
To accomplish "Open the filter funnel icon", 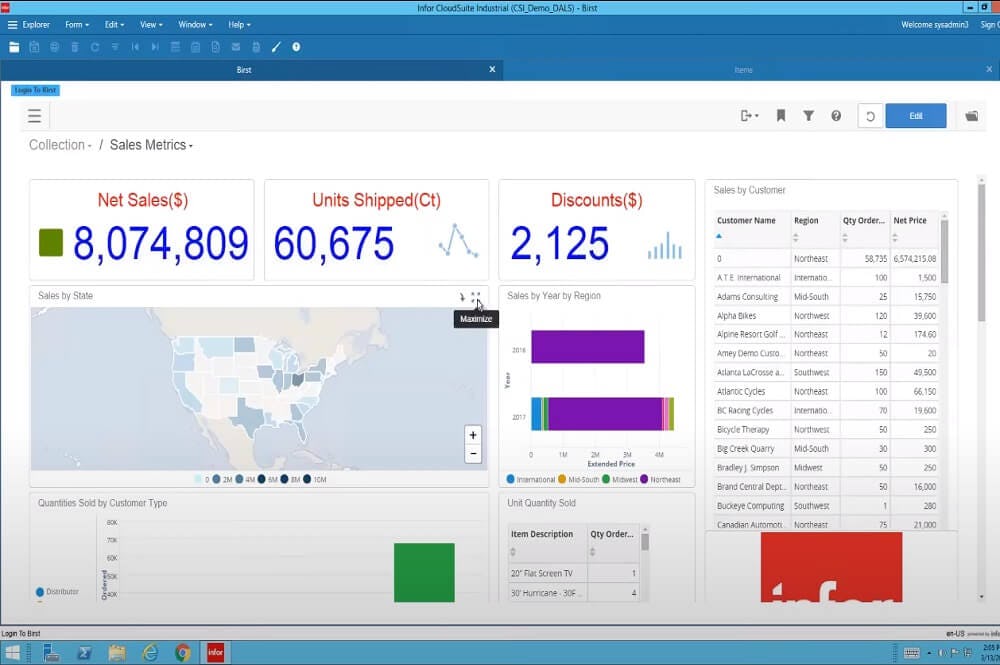I will click(808, 116).
